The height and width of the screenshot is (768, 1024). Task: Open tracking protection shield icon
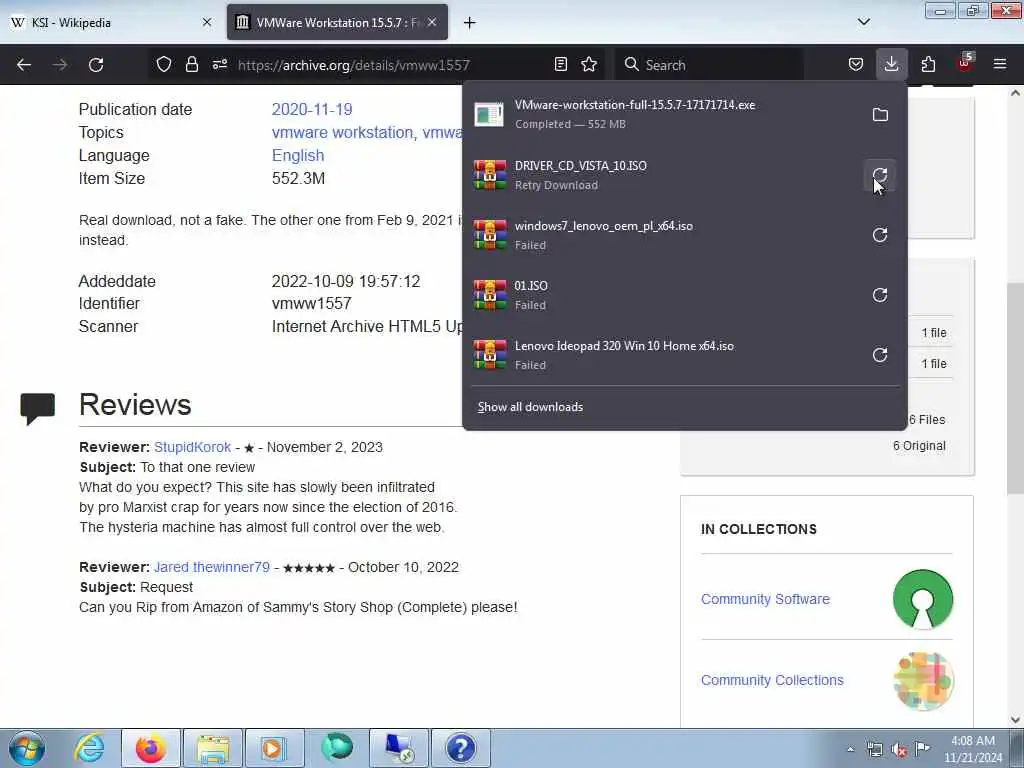tap(164, 64)
